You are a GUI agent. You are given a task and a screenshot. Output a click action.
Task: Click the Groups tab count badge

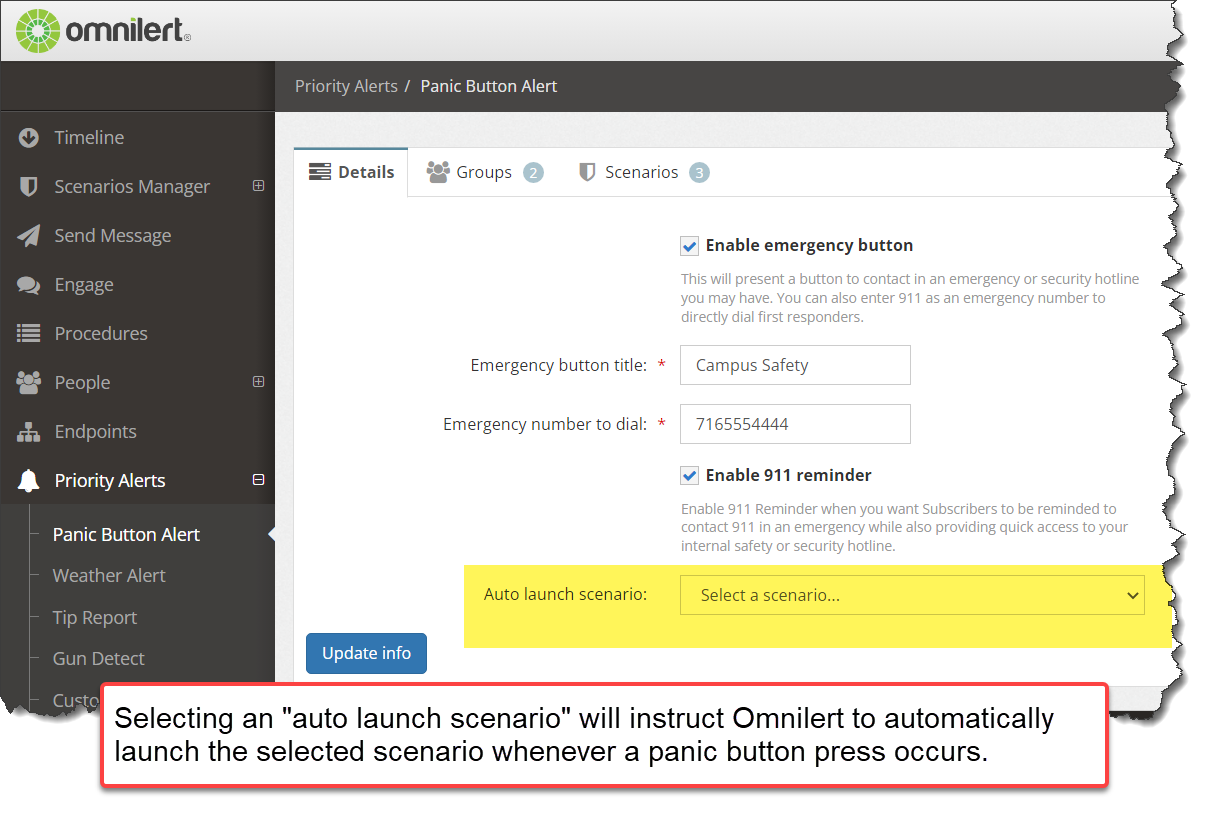coord(533,173)
